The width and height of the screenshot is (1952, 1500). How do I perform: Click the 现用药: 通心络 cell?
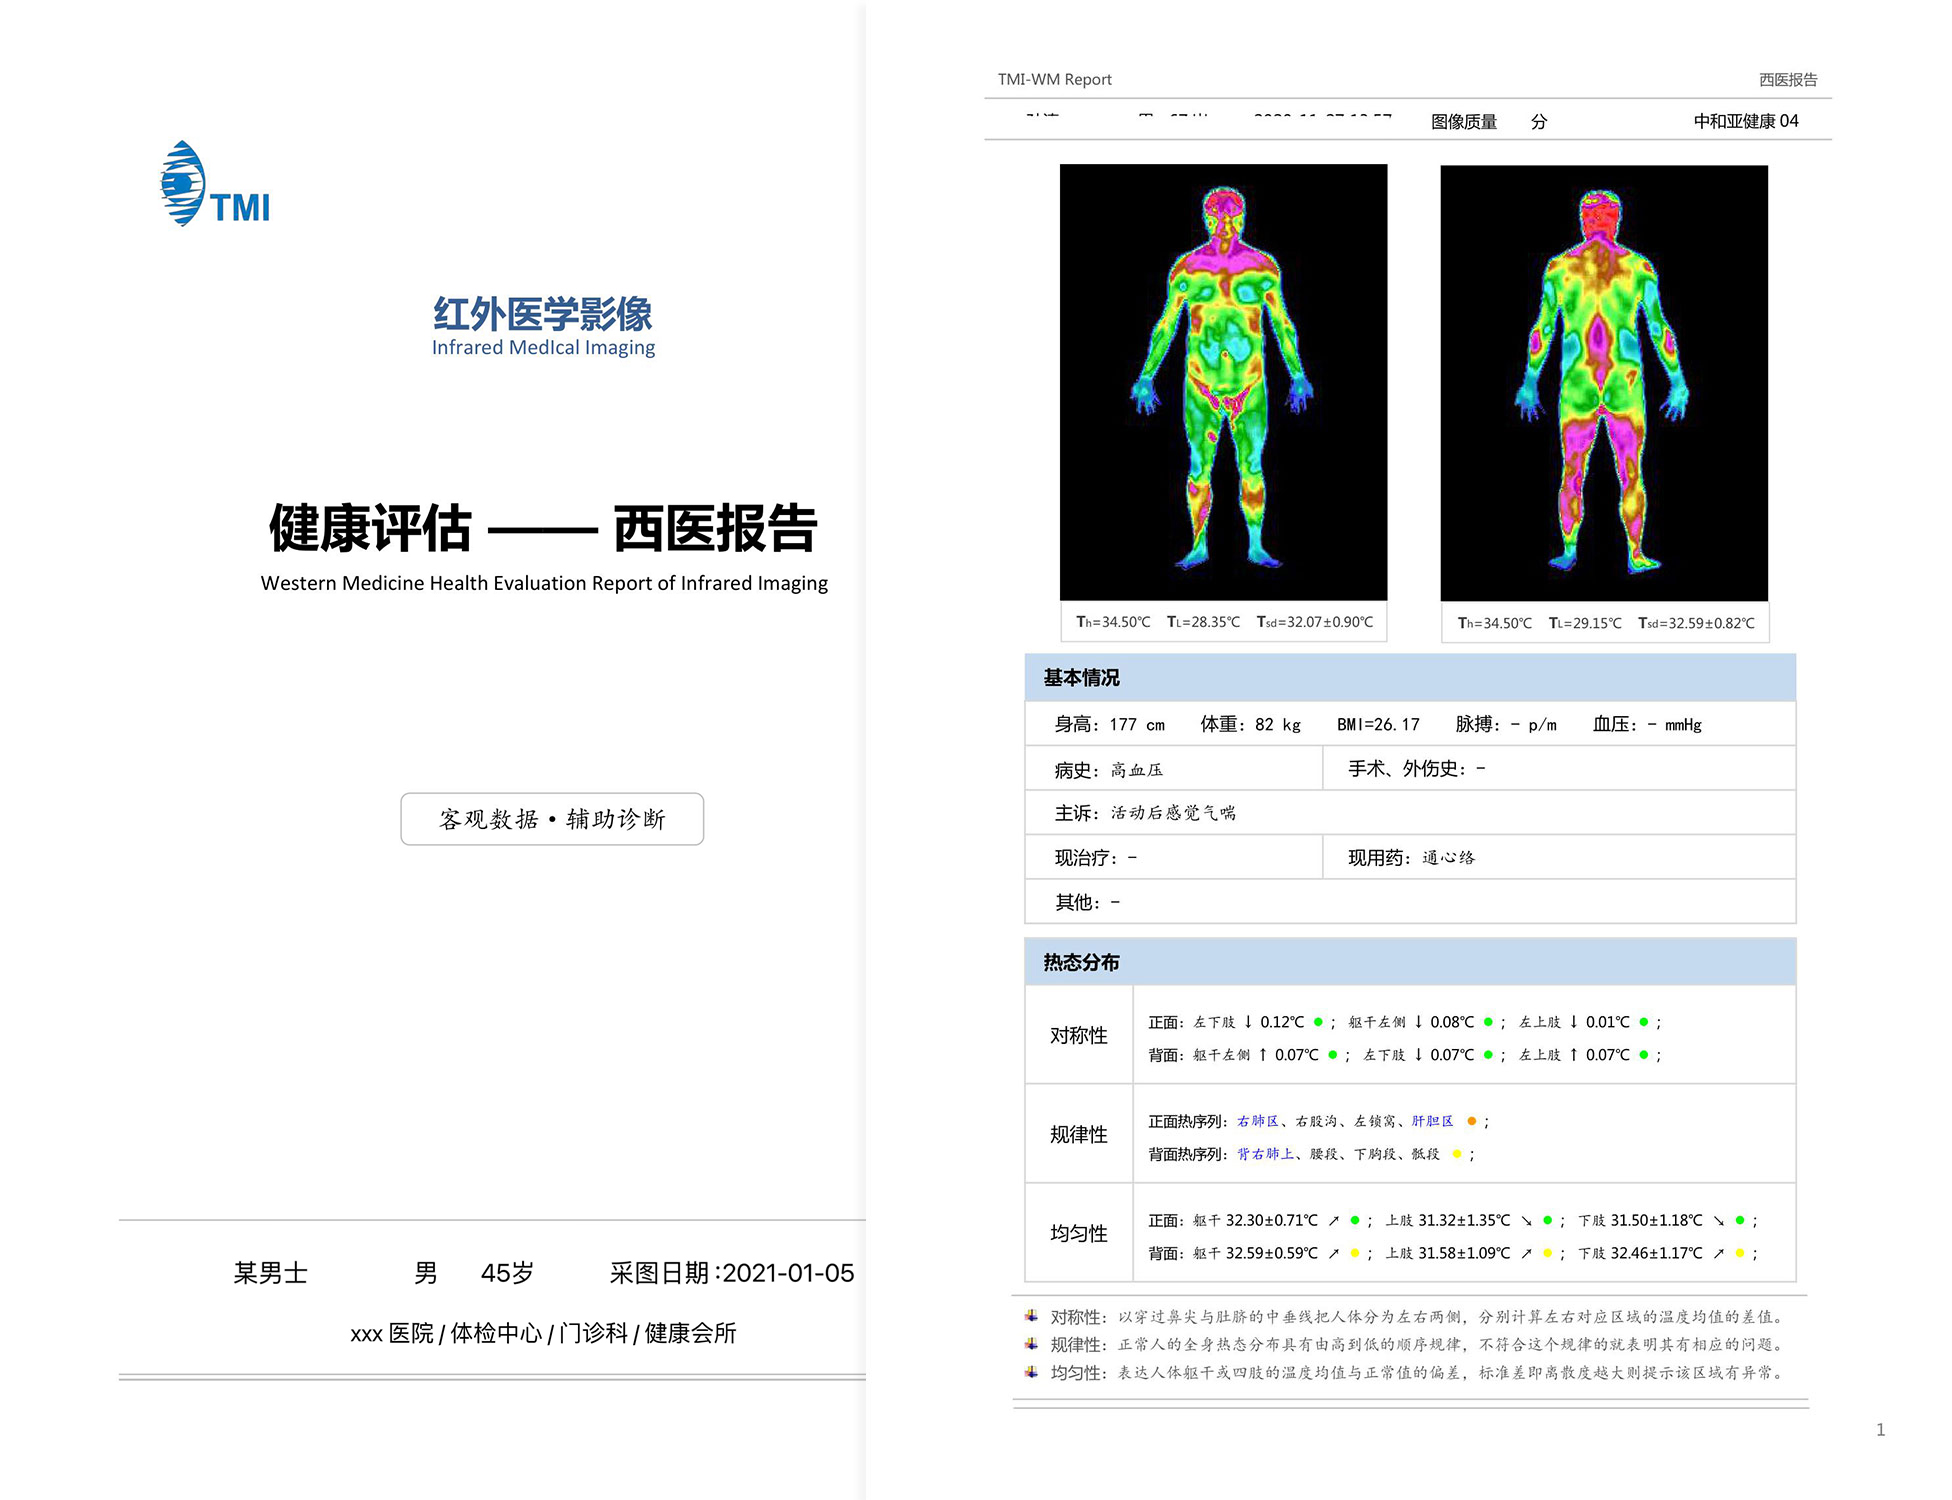[x=1559, y=858]
